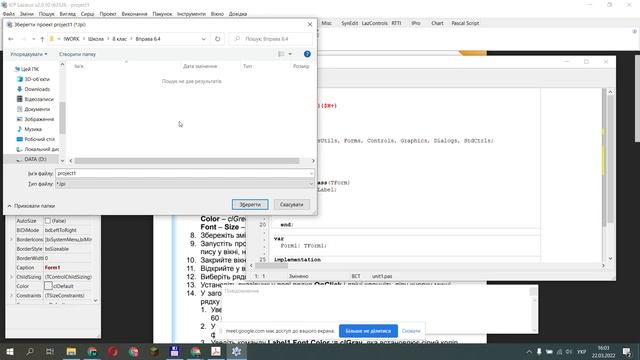Go up one folder level

tap(42, 39)
